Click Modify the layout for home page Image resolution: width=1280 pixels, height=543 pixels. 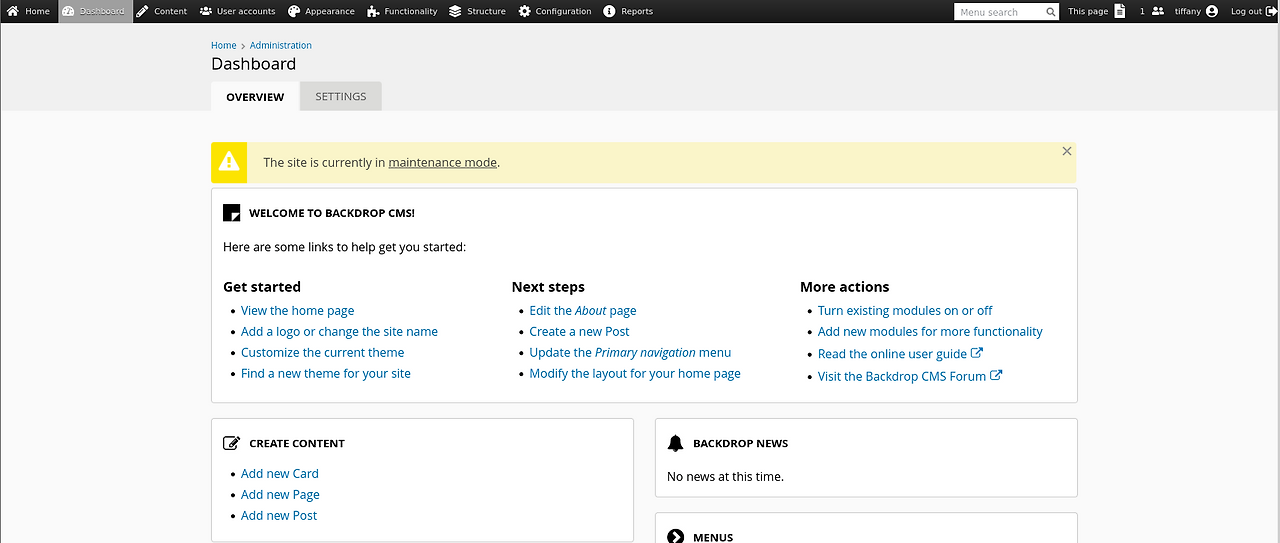pos(635,374)
